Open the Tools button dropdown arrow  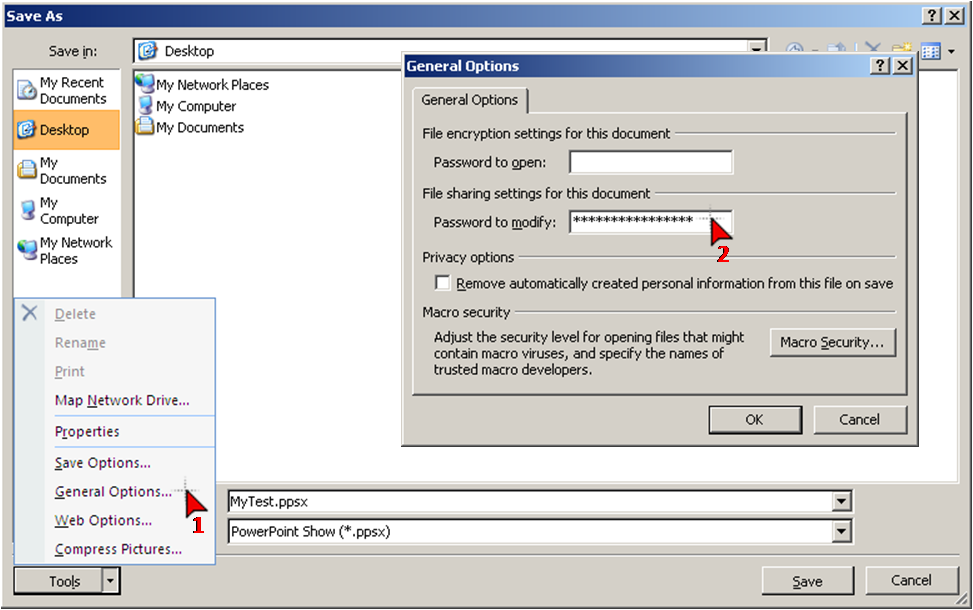coord(110,581)
